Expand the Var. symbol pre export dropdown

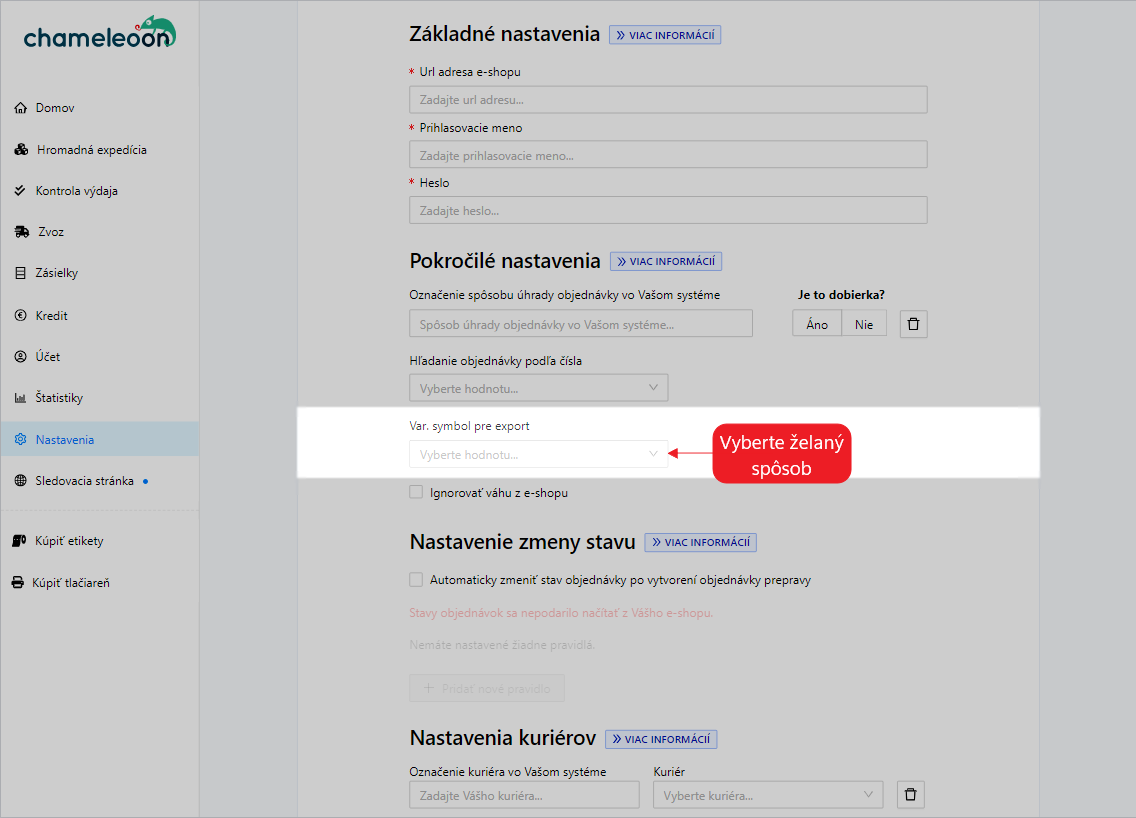[x=538, y=454]
